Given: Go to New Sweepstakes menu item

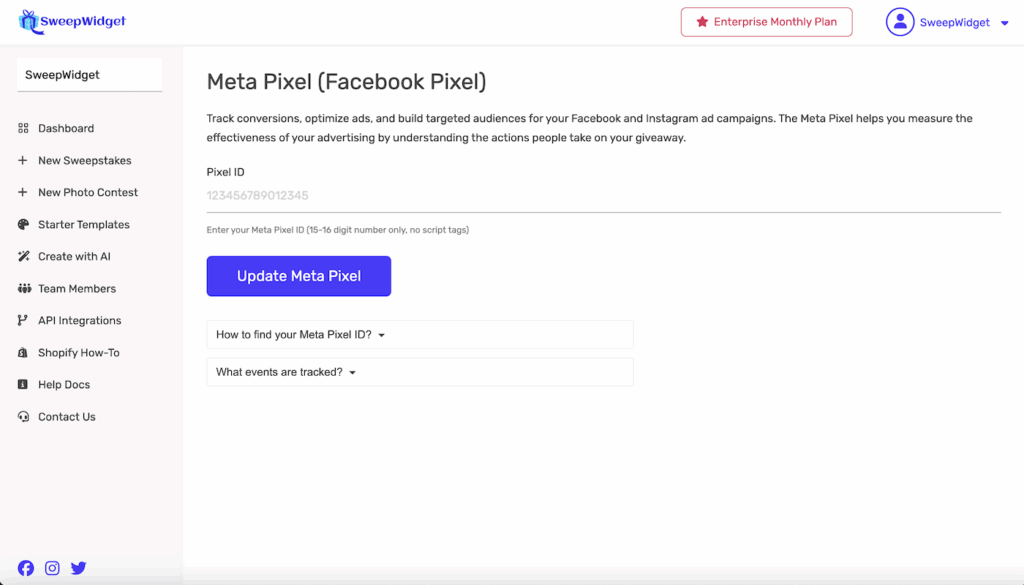Looking at the screenshot, I should tap(84, 160).
